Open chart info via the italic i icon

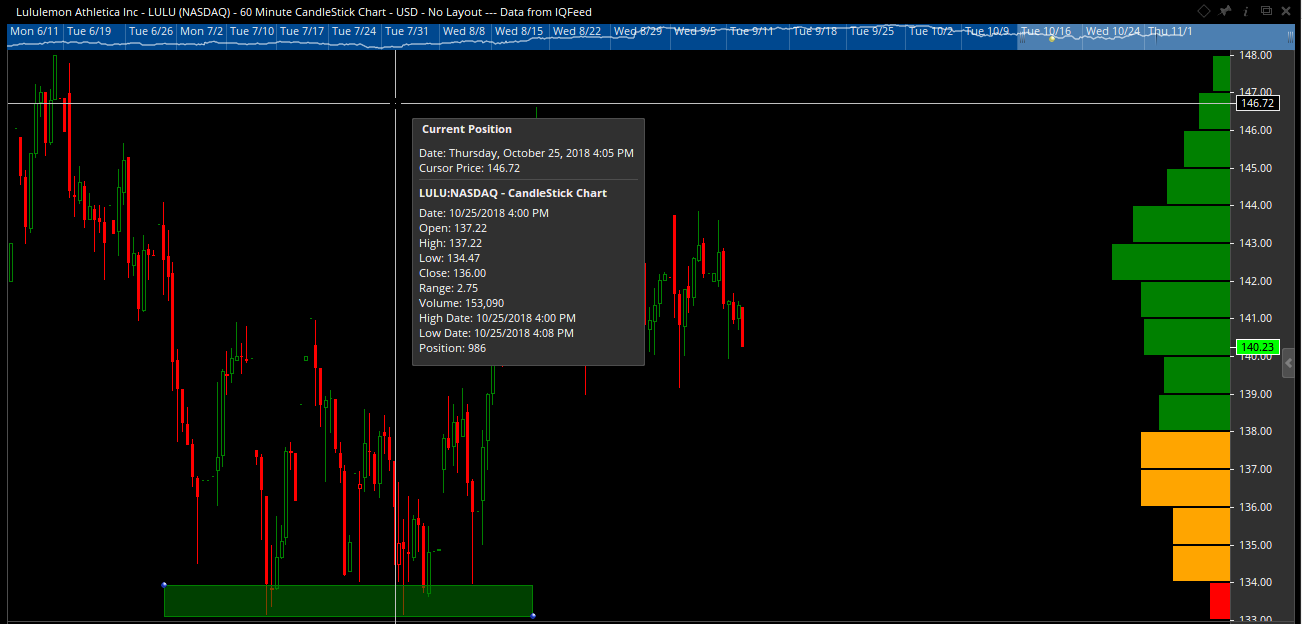[x=1246, y=10]
